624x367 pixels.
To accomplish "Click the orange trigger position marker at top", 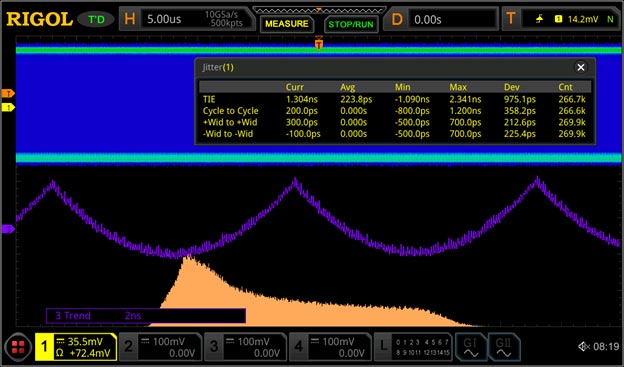I will coord(319,43).
